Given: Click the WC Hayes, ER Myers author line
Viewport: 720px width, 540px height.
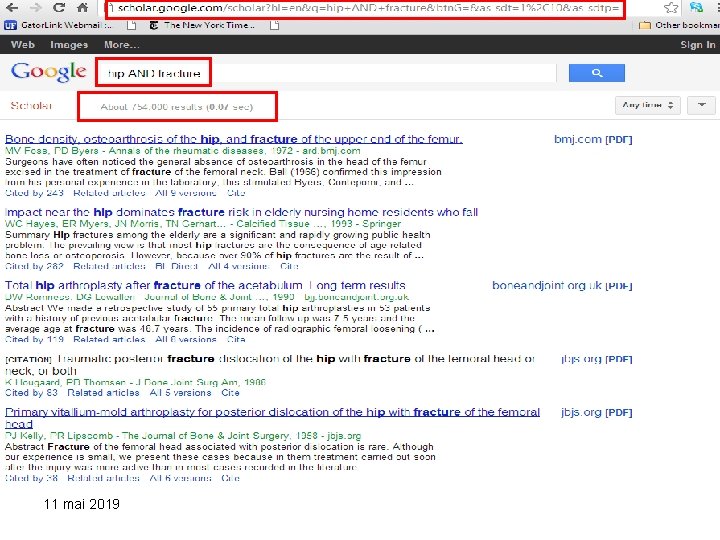Looking at the screenshot, I should point(203,224).
